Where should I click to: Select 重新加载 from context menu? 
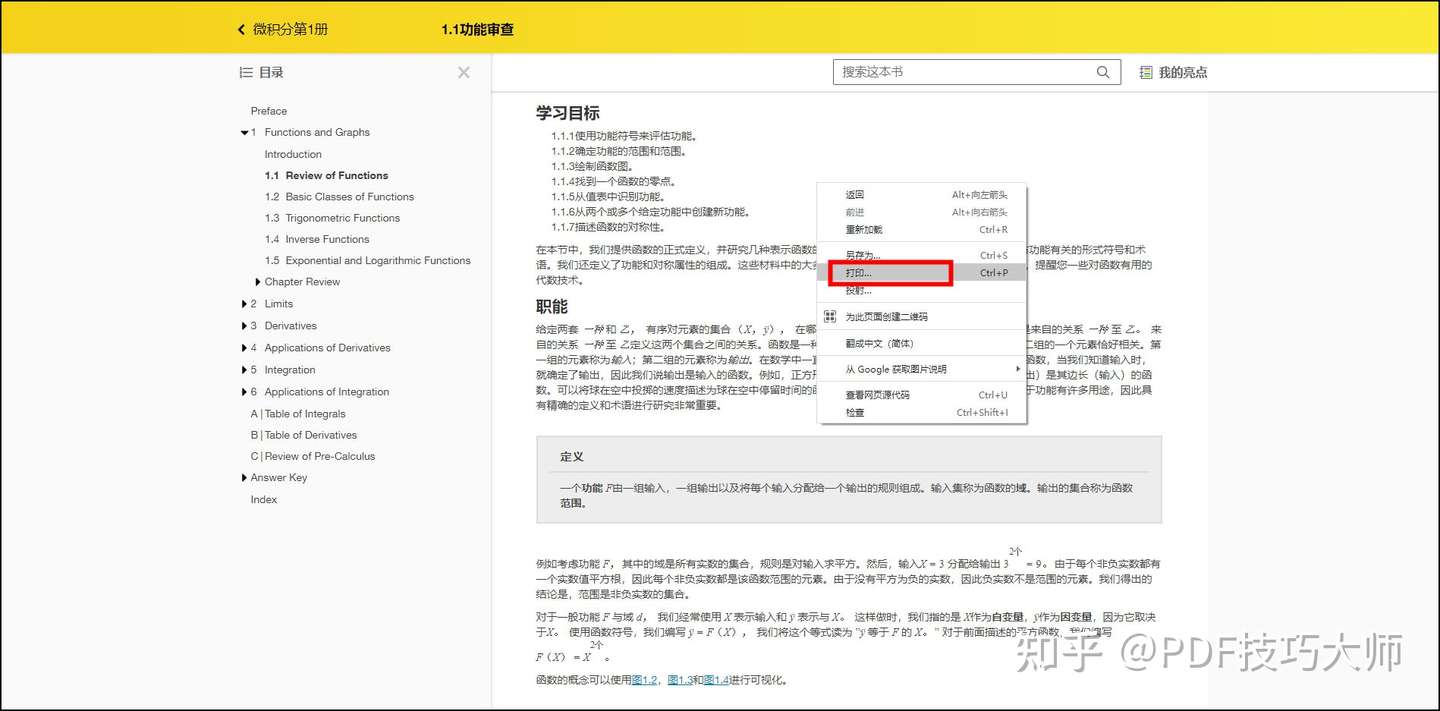[922, 230]
